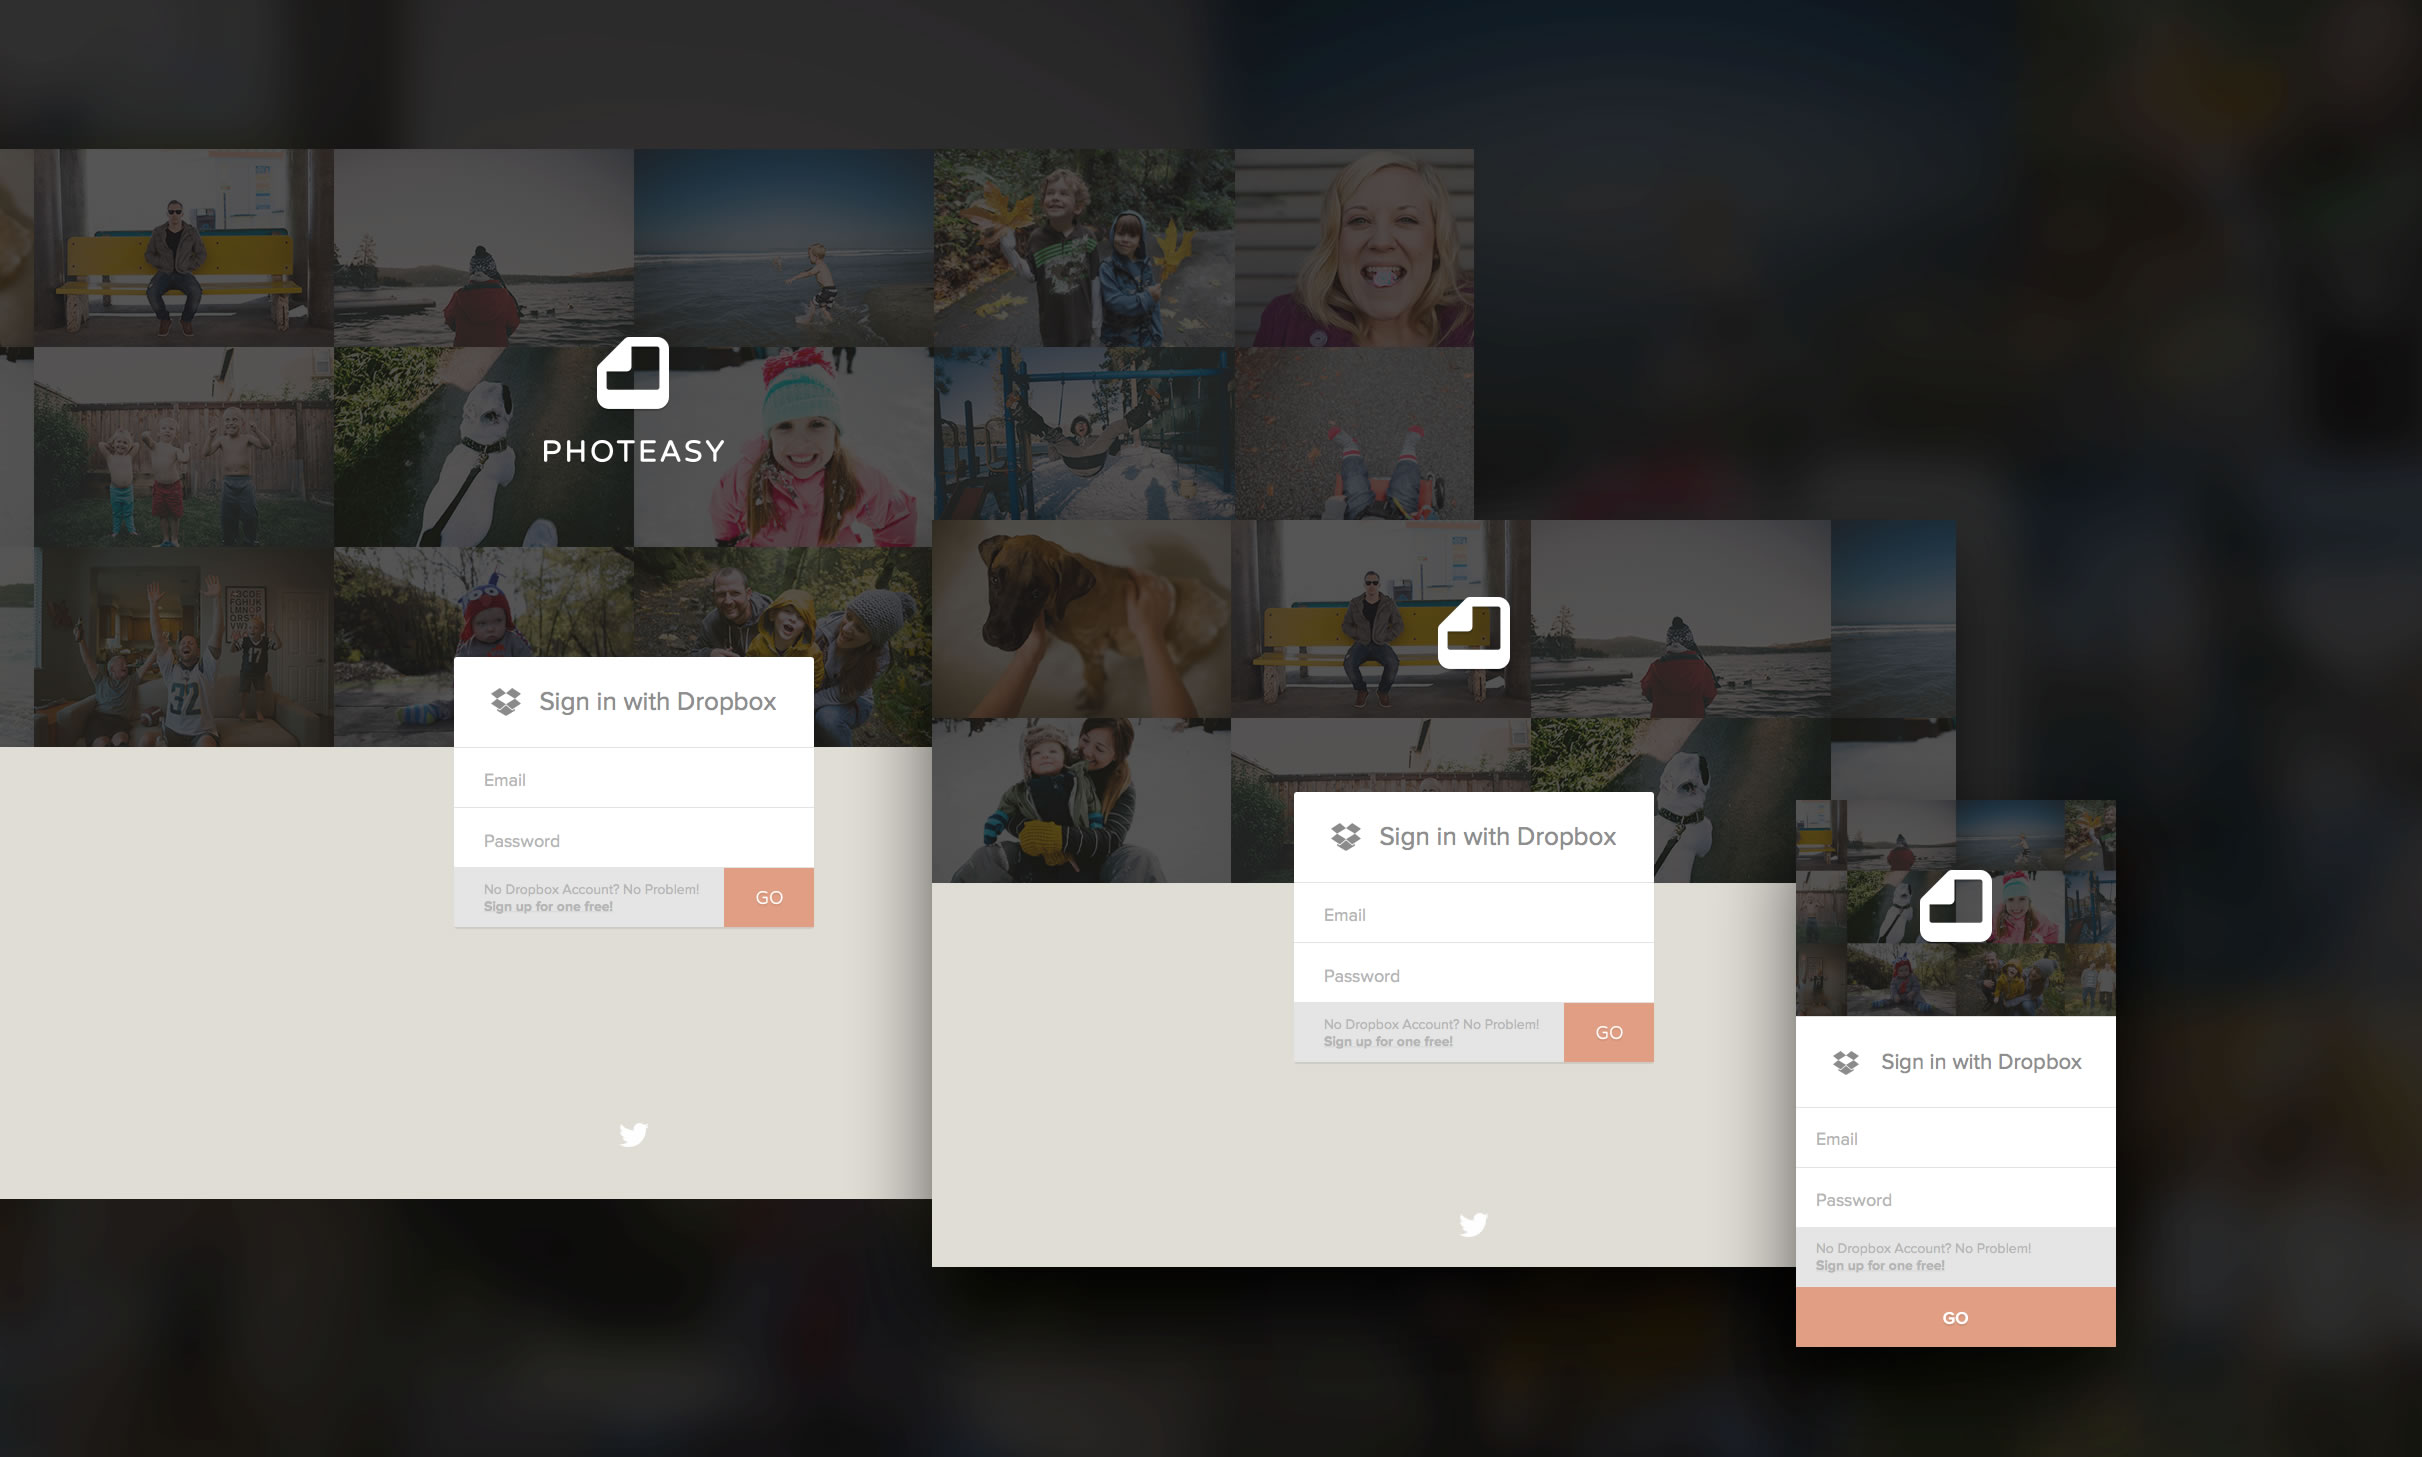The width and height of the screenshot is (2422, 1457).
Task: Open 'Sign up for one free!' link, mobile mockup
Action: (x=1880, y=1266)
